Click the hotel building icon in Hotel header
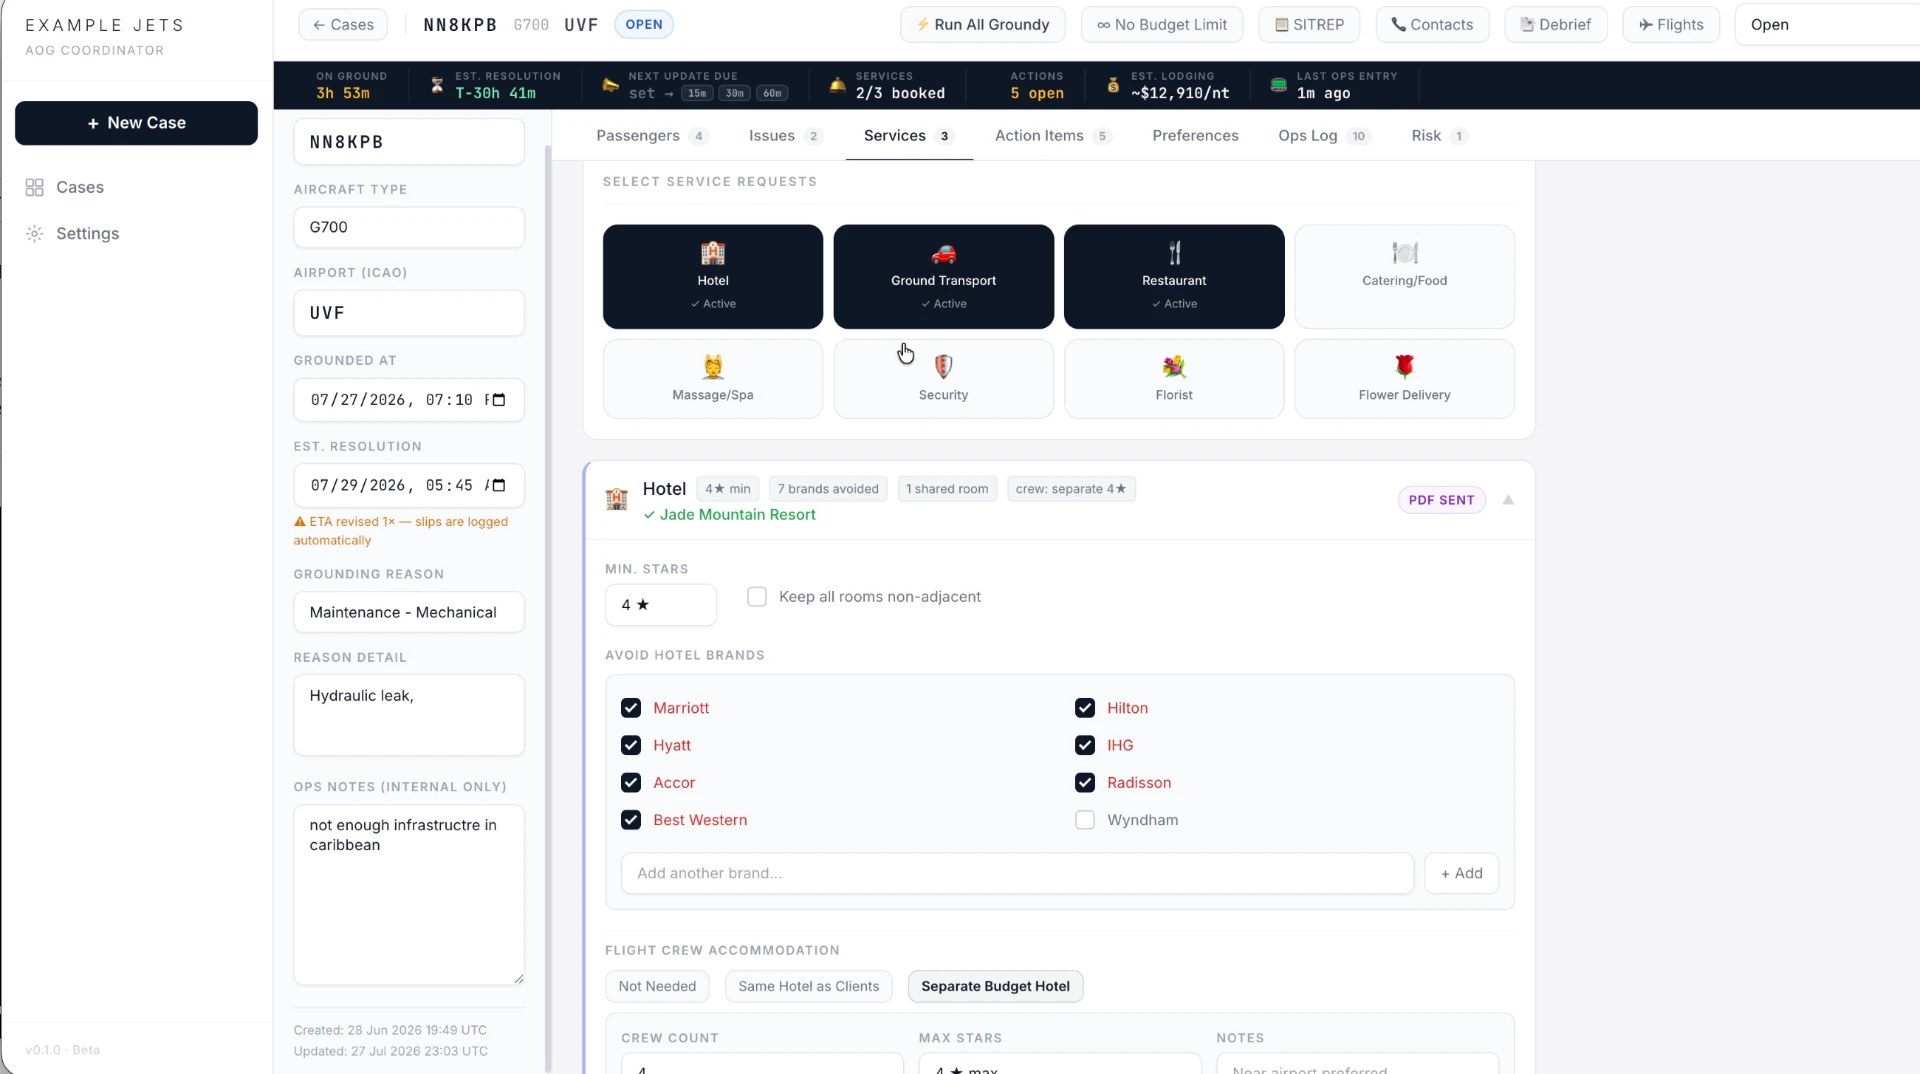 tap(617, 499)
